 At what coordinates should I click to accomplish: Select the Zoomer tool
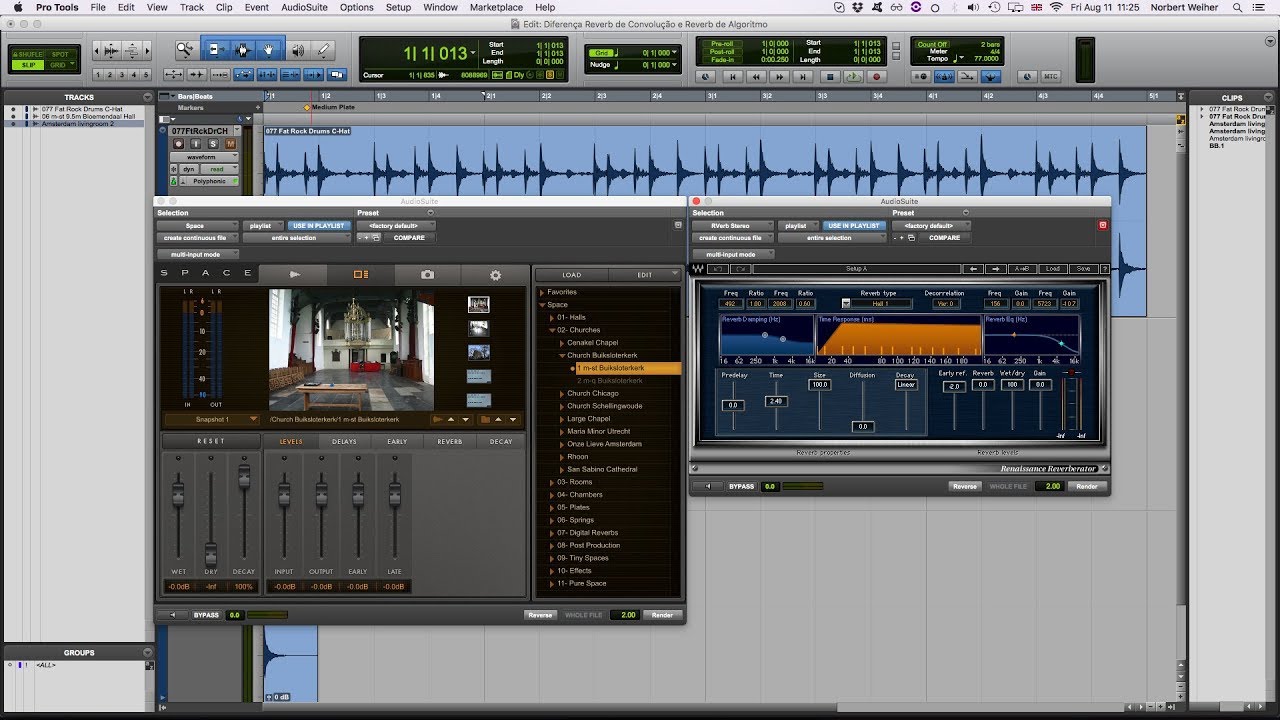[x=185, y=49]
